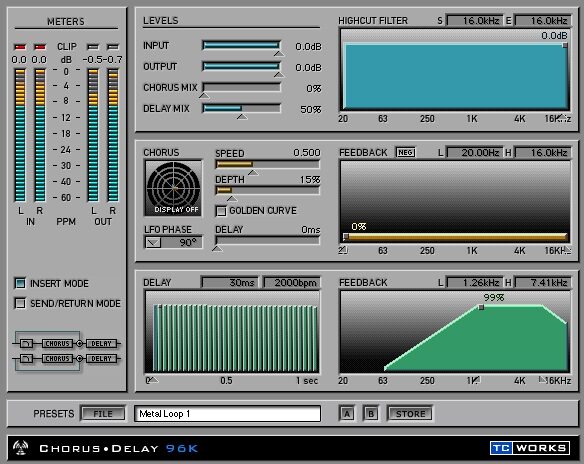Adjust the OUTPUT level slider
The height and width of the screenshot is (464, 584).
pos(242,66)
